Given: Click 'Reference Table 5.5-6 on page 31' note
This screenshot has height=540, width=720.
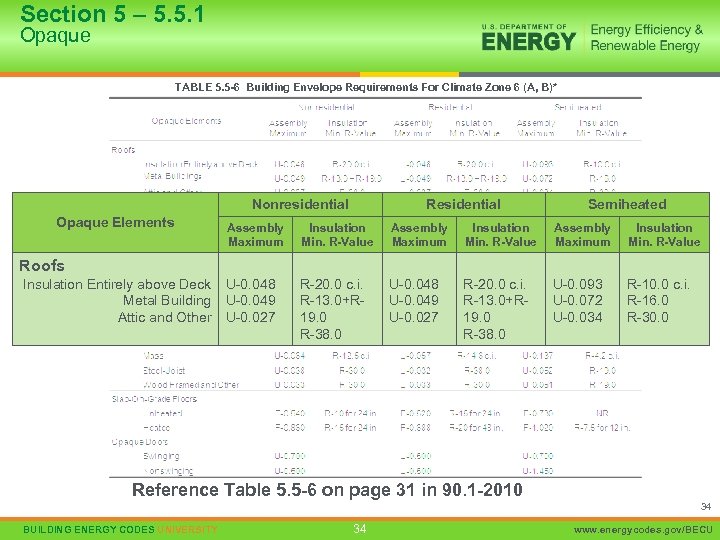Looking at the screenshot, I should [x=327, y=490].
